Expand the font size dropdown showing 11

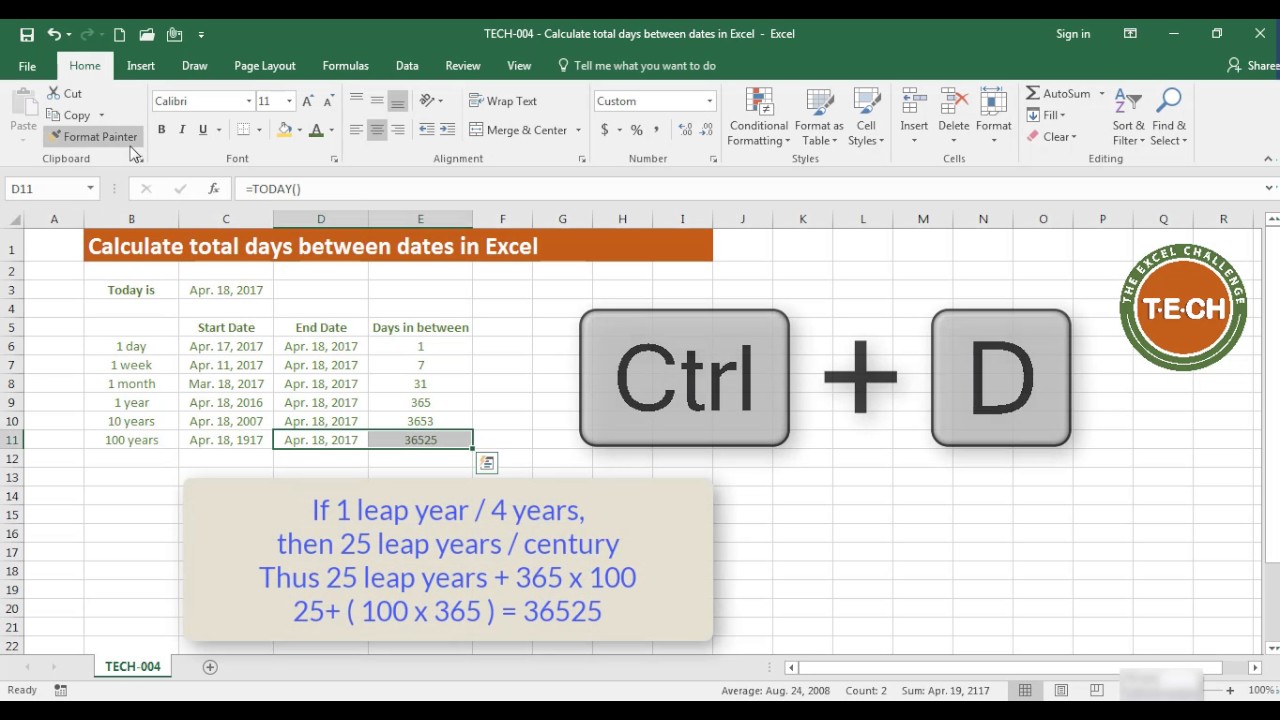point(289,101)
